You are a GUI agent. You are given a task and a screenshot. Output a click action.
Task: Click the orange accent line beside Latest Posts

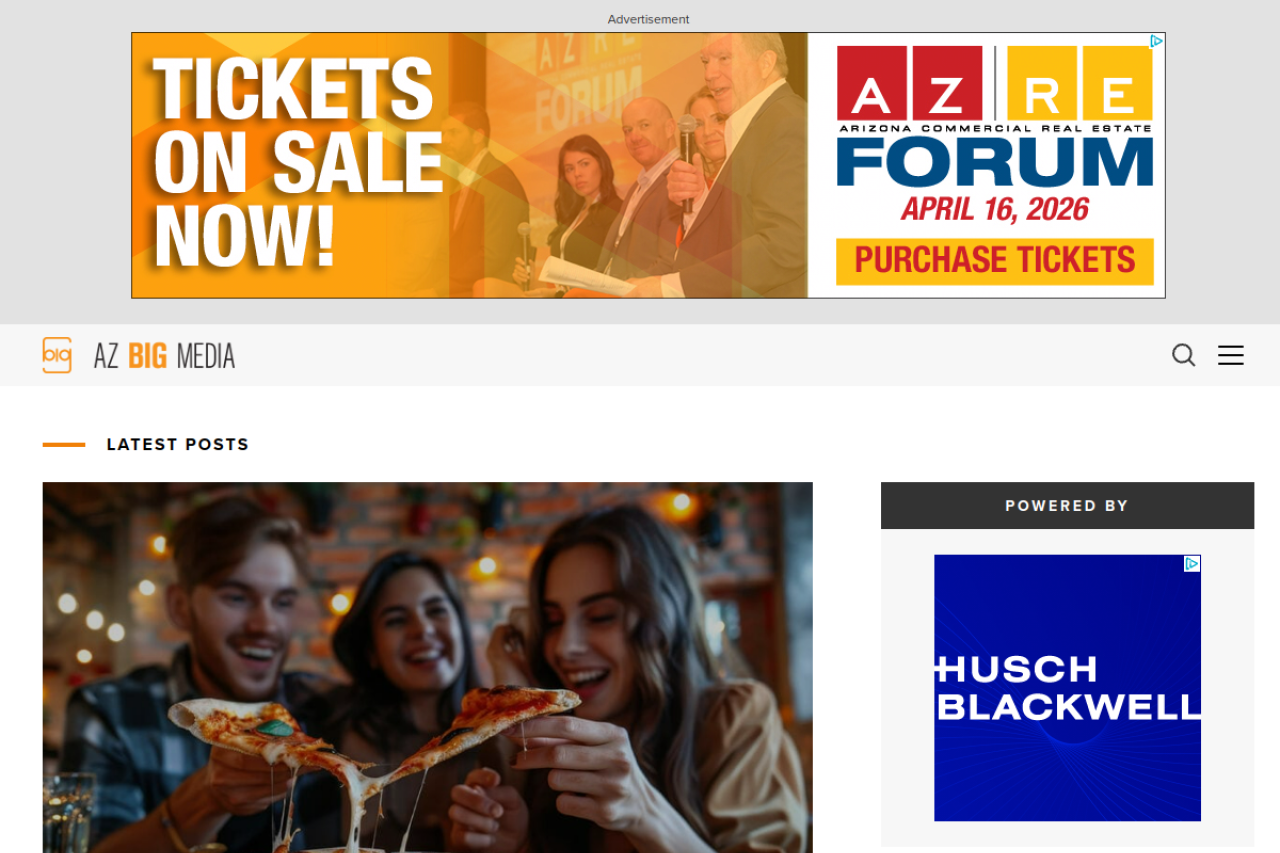(64, 444)
